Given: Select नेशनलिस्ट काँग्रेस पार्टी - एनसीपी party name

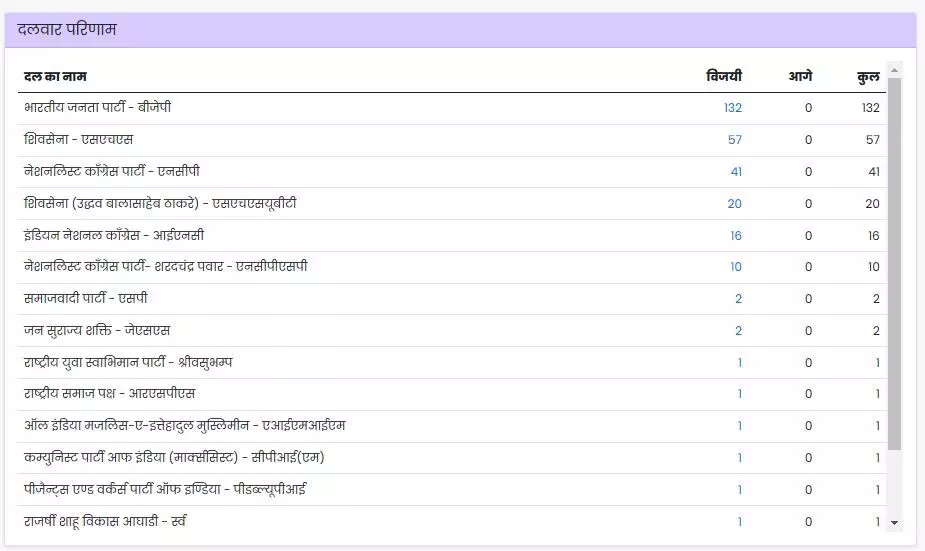Looking at the screenshot, I should point(111,171).
